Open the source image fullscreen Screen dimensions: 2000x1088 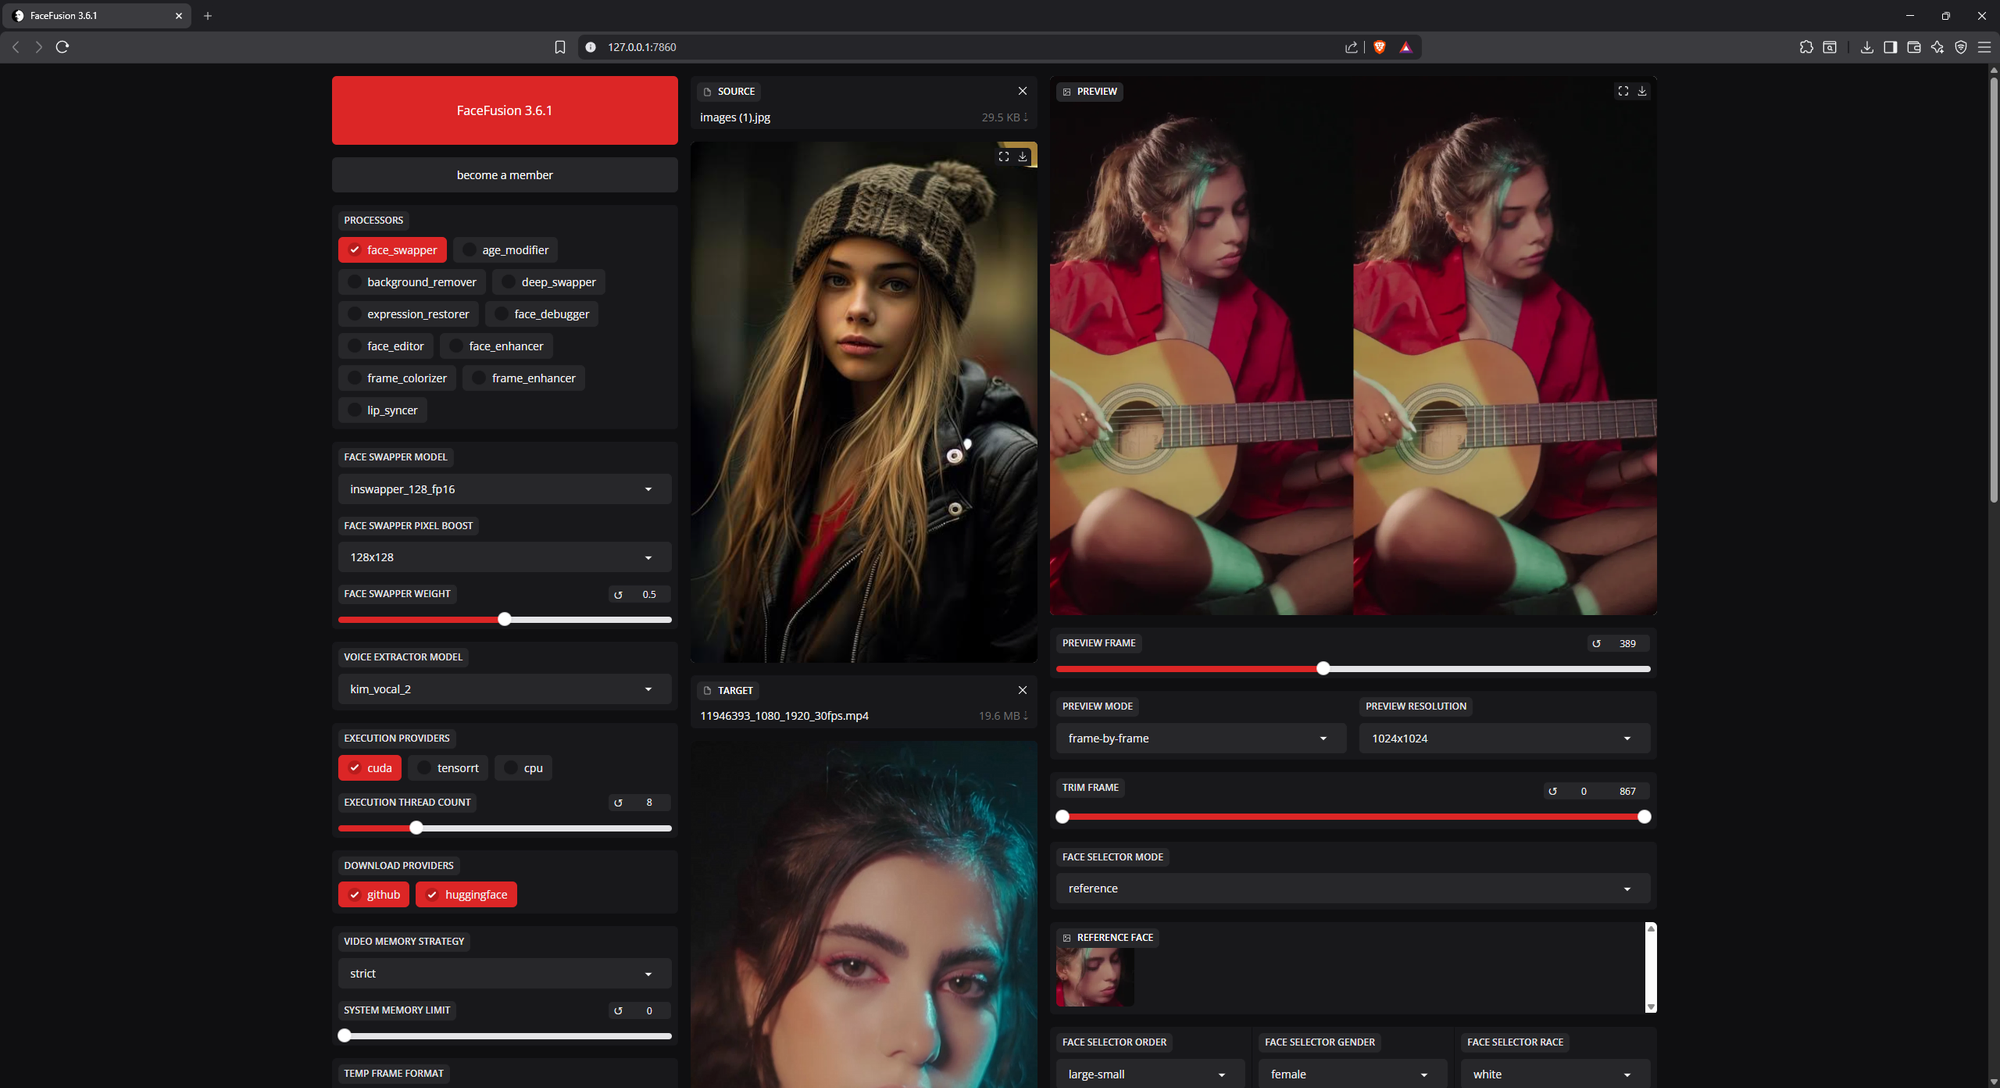click(x=1004, y=156)
